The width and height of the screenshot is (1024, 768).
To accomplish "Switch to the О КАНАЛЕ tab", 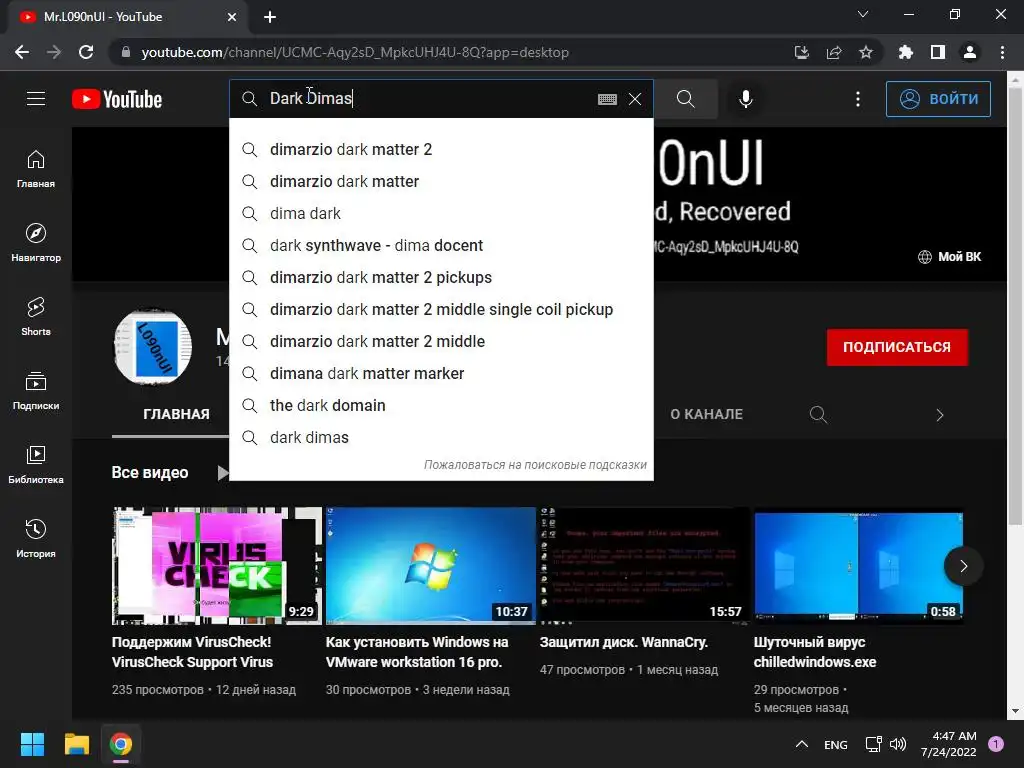I will pyautogui.click(x=707, y=414).
